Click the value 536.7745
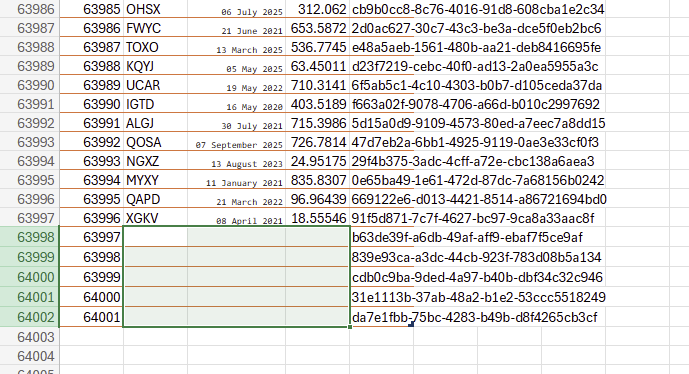 (318, 47)
